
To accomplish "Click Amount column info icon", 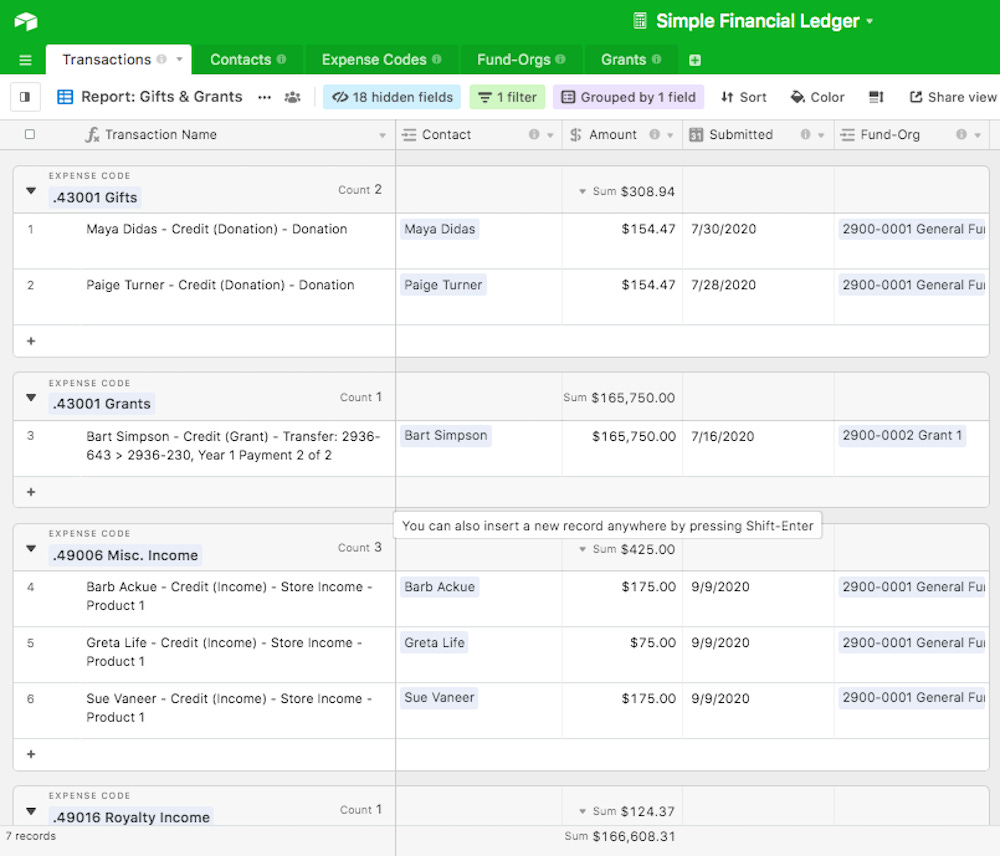I will [x=654, y=135].
